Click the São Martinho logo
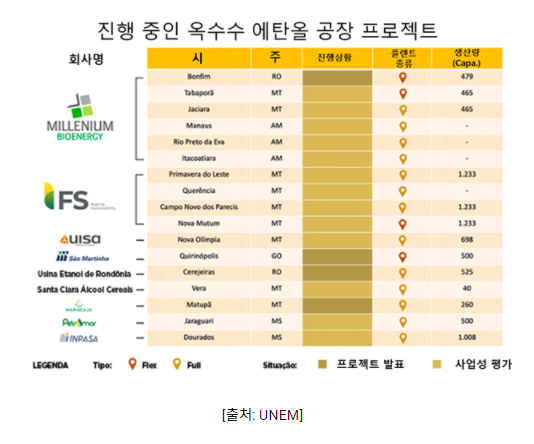Image resolution: width=534 pixels, height=444 pixels. point(82,257)
